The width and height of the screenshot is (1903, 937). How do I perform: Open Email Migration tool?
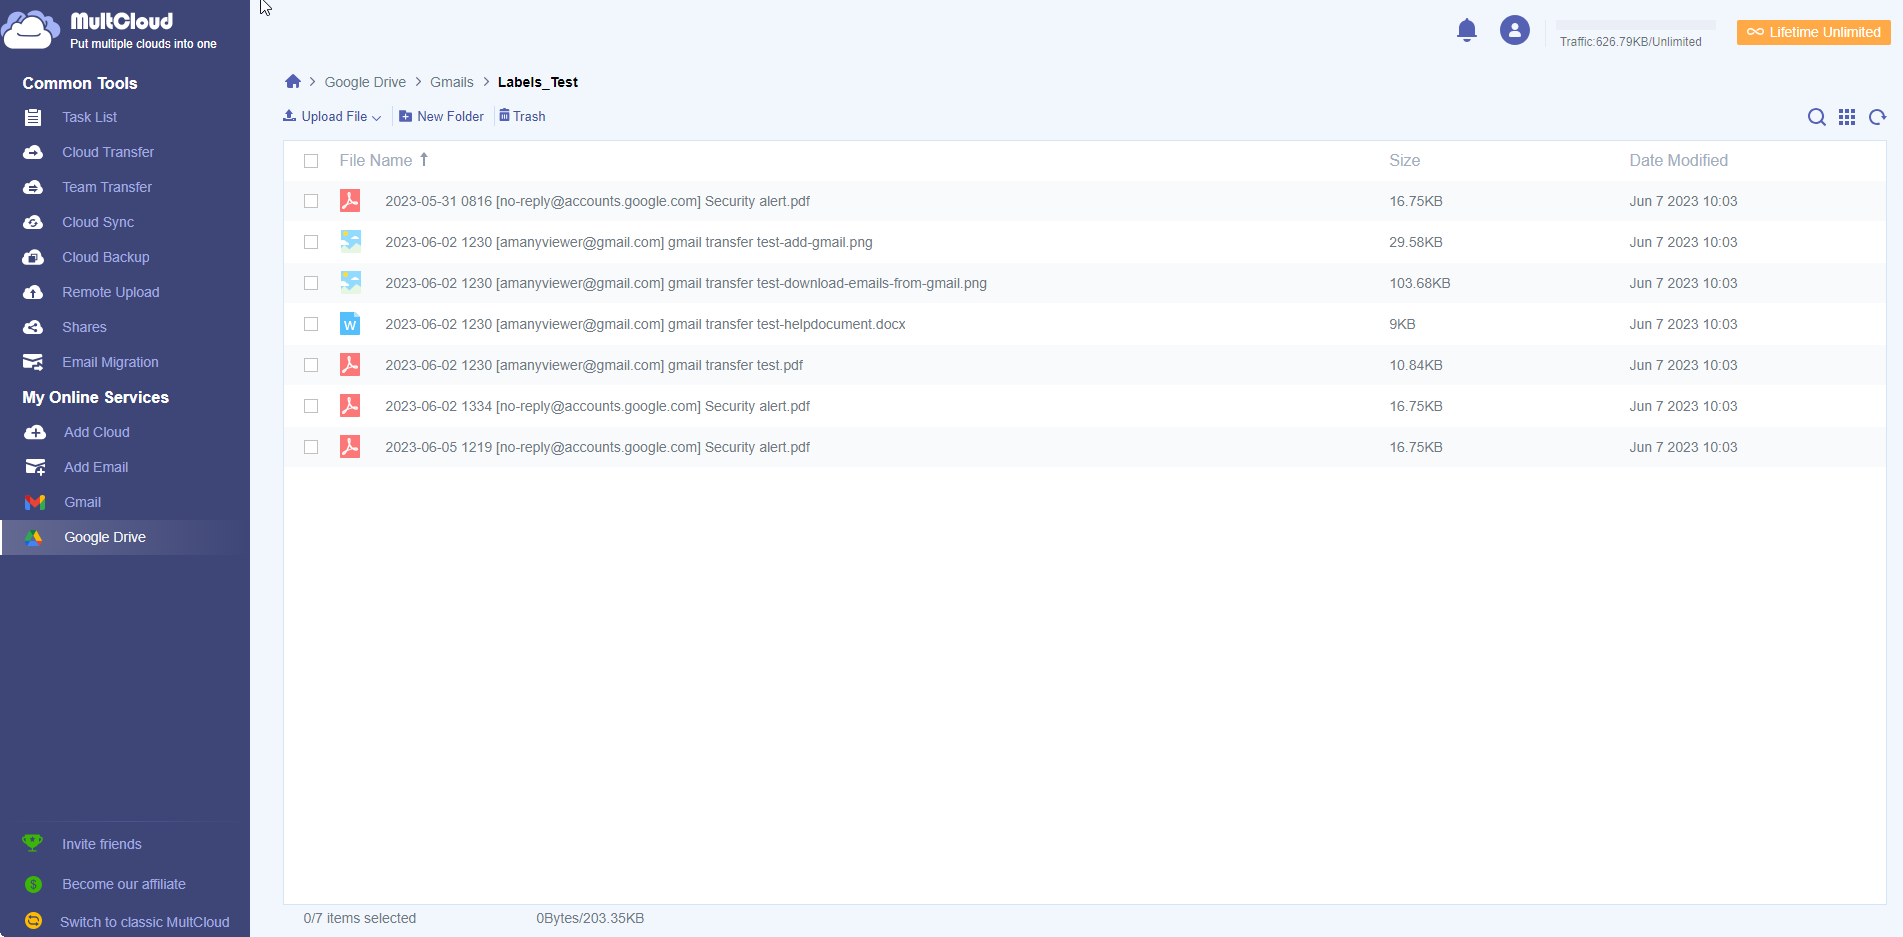click(110, 362)
